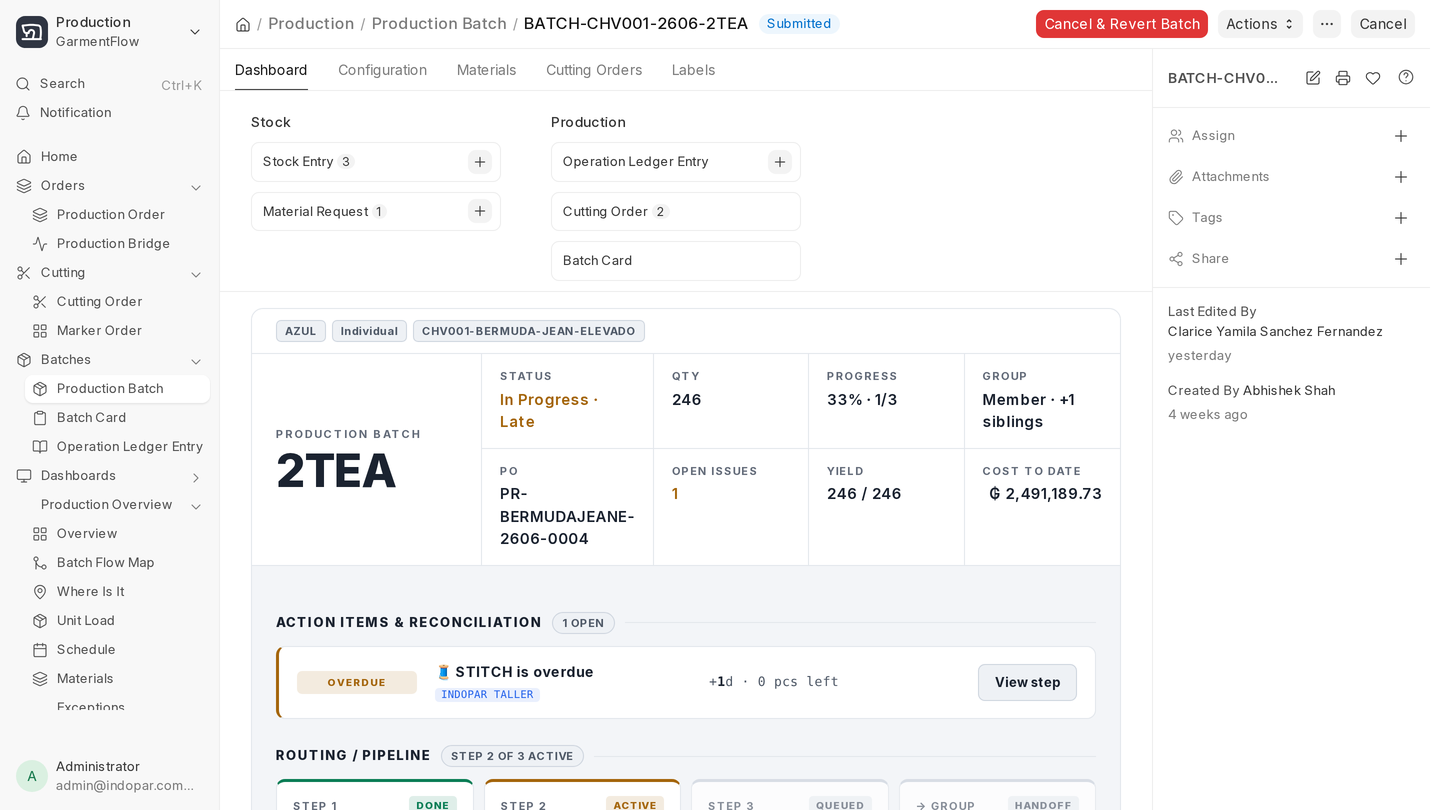Click Cancel & Revert Batch button
The width and height of the screenshot is (1440, 810).
1122,24
